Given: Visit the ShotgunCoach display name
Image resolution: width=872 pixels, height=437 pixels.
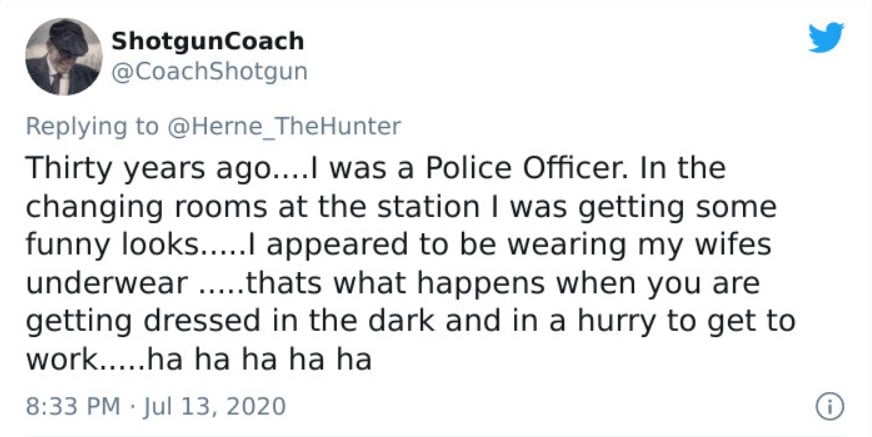Looking at the screenshot, I should pyautogui.click(x=208, y=41).
